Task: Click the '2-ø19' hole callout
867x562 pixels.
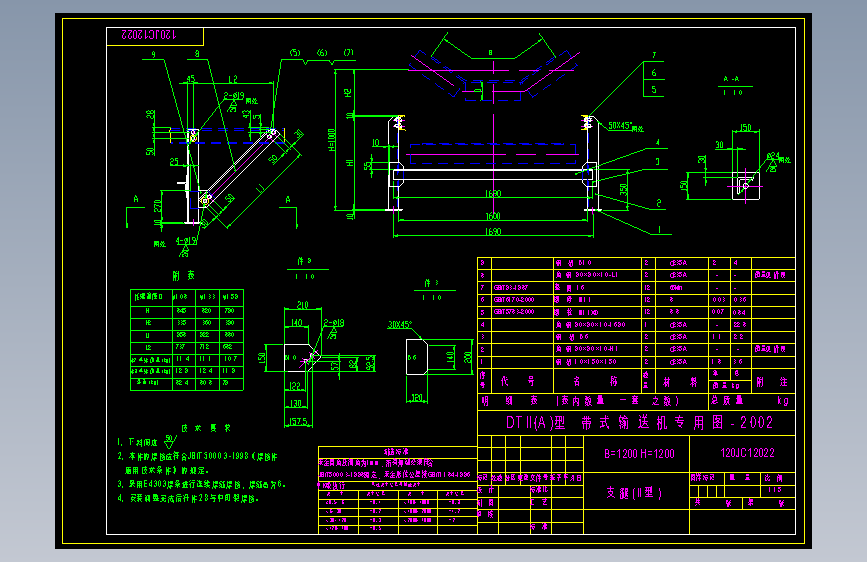Action: tap(233, 96)
